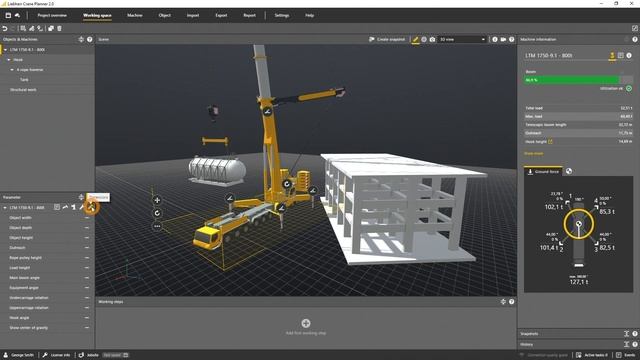Open the Project overview tab
Screen dimensions: 640x360
pyautogui.click(x=52, y=16)
